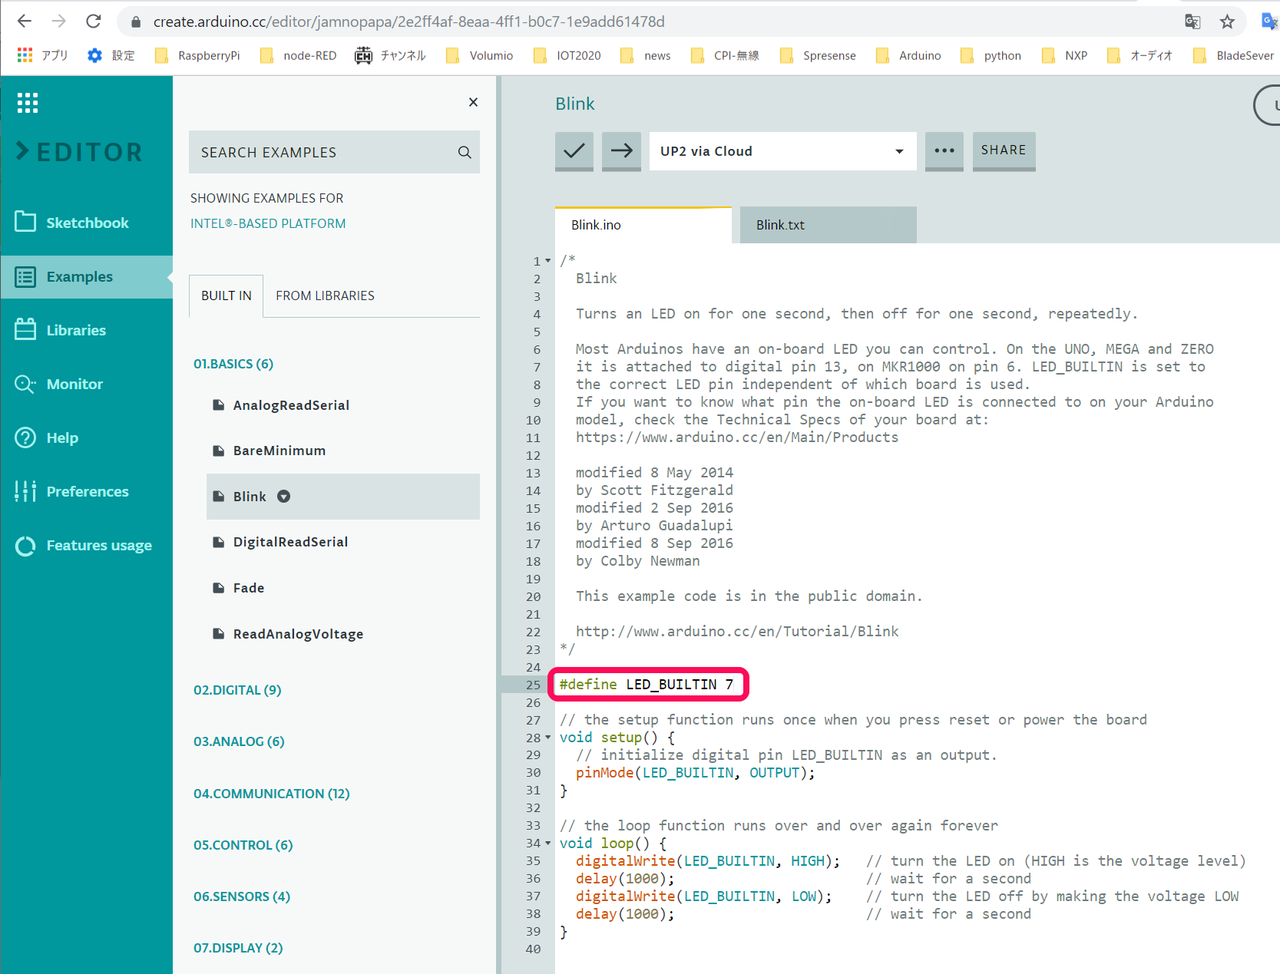This screenshot has height=974, width=1280.
Task: Open Preferences from the sidebar
Action: [x=86, y=492]
